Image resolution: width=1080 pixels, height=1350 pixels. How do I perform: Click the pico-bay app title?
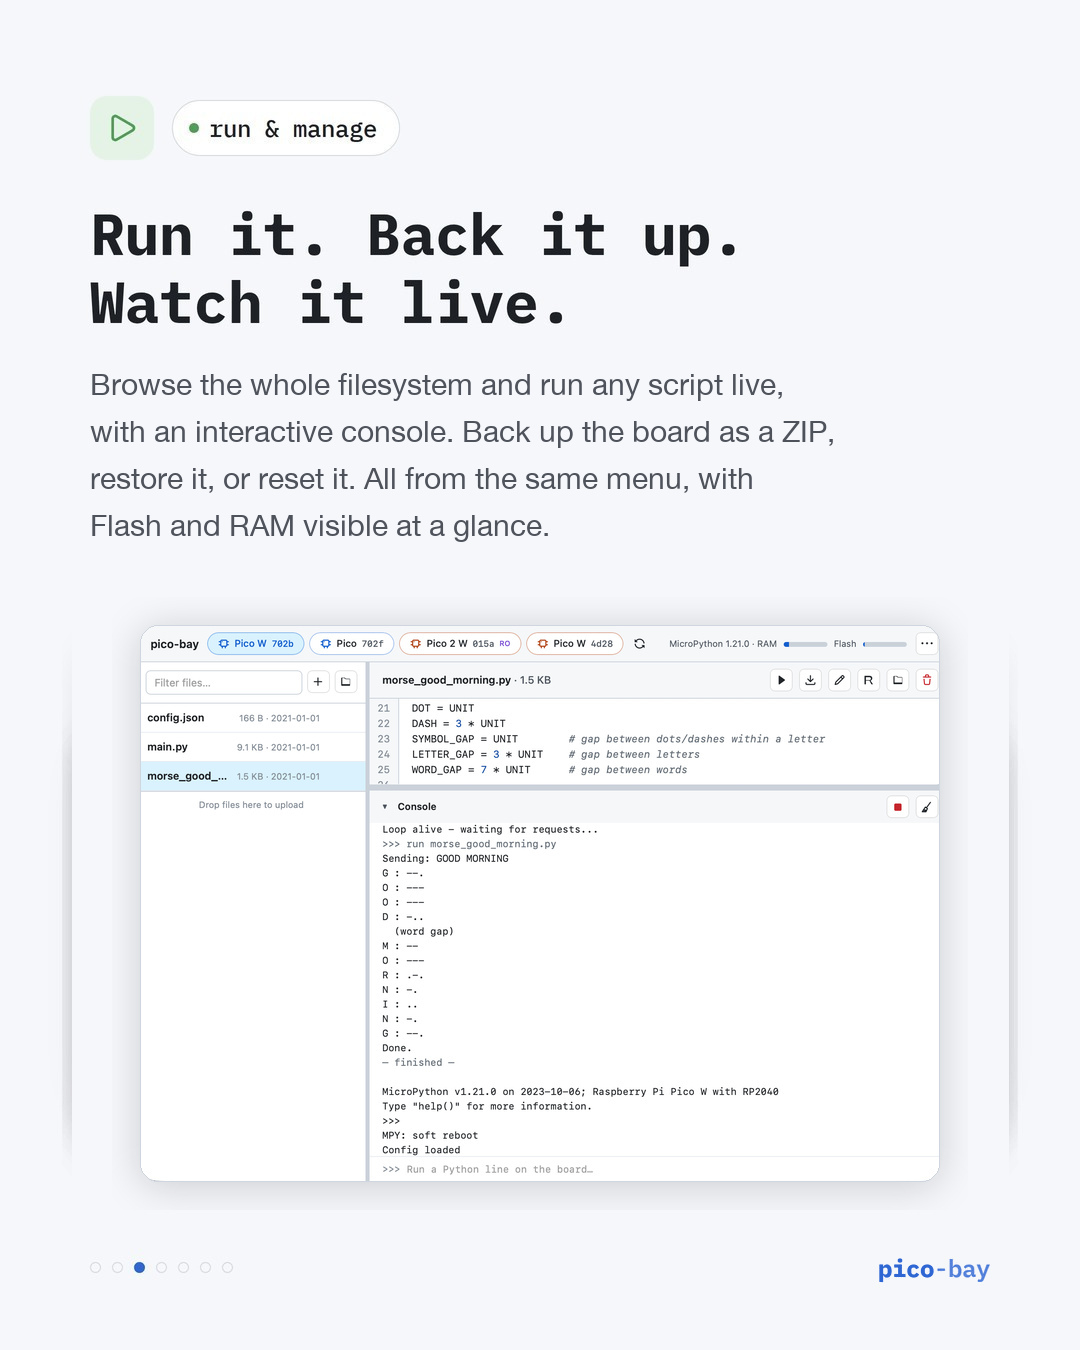pos(175,644)
